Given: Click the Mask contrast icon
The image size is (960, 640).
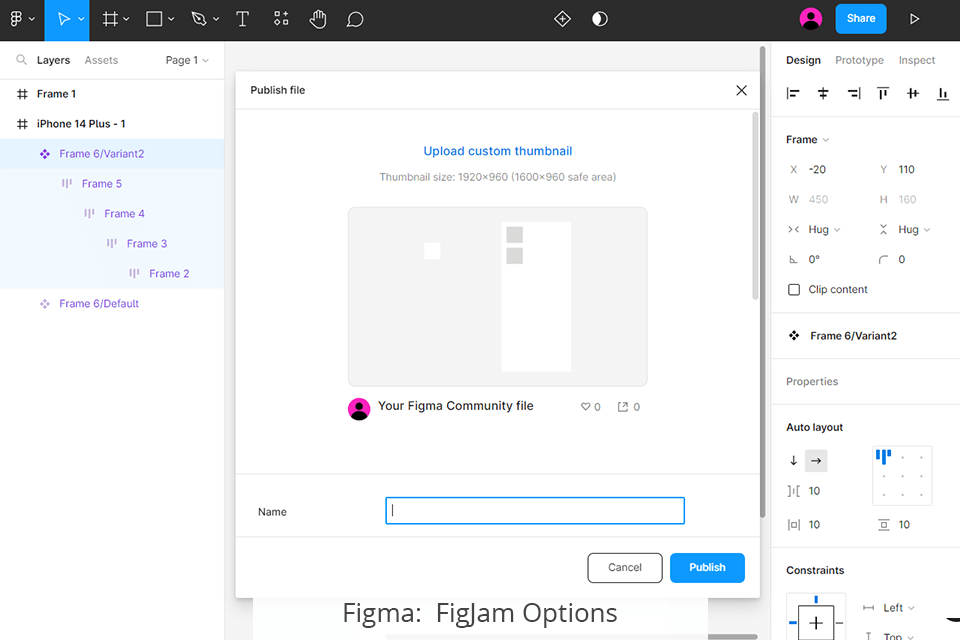Looking at the screenshot, I should click(x=600, y=19).
